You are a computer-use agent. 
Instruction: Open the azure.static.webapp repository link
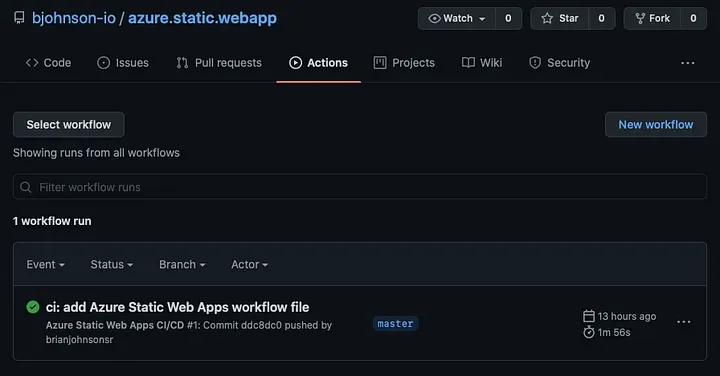coord(202,18)
